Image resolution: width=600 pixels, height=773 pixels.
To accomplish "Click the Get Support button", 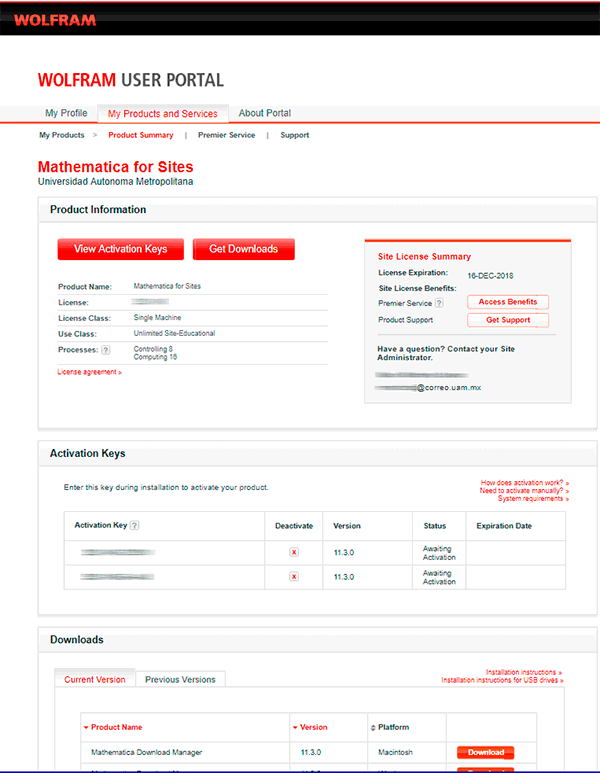I will click(x=507, y=320).
